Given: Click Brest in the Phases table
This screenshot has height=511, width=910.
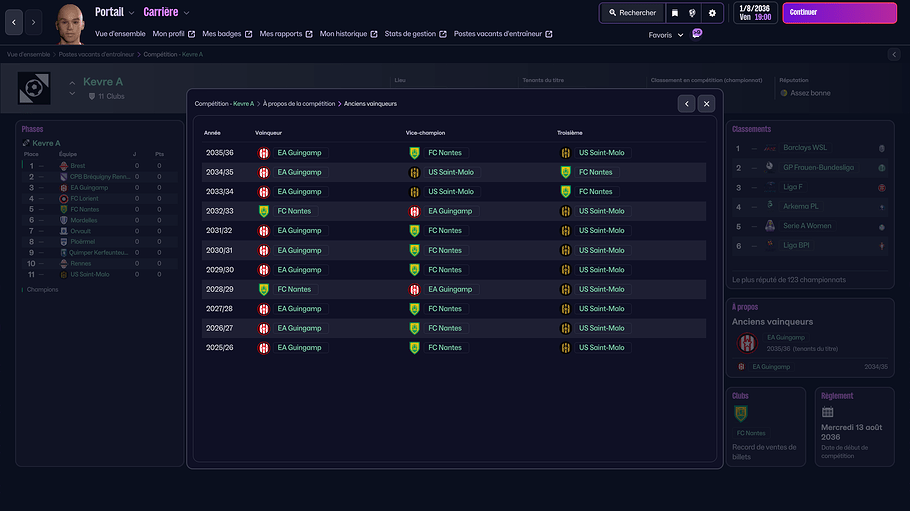Looking at the screenshot, I should (78, 166).
